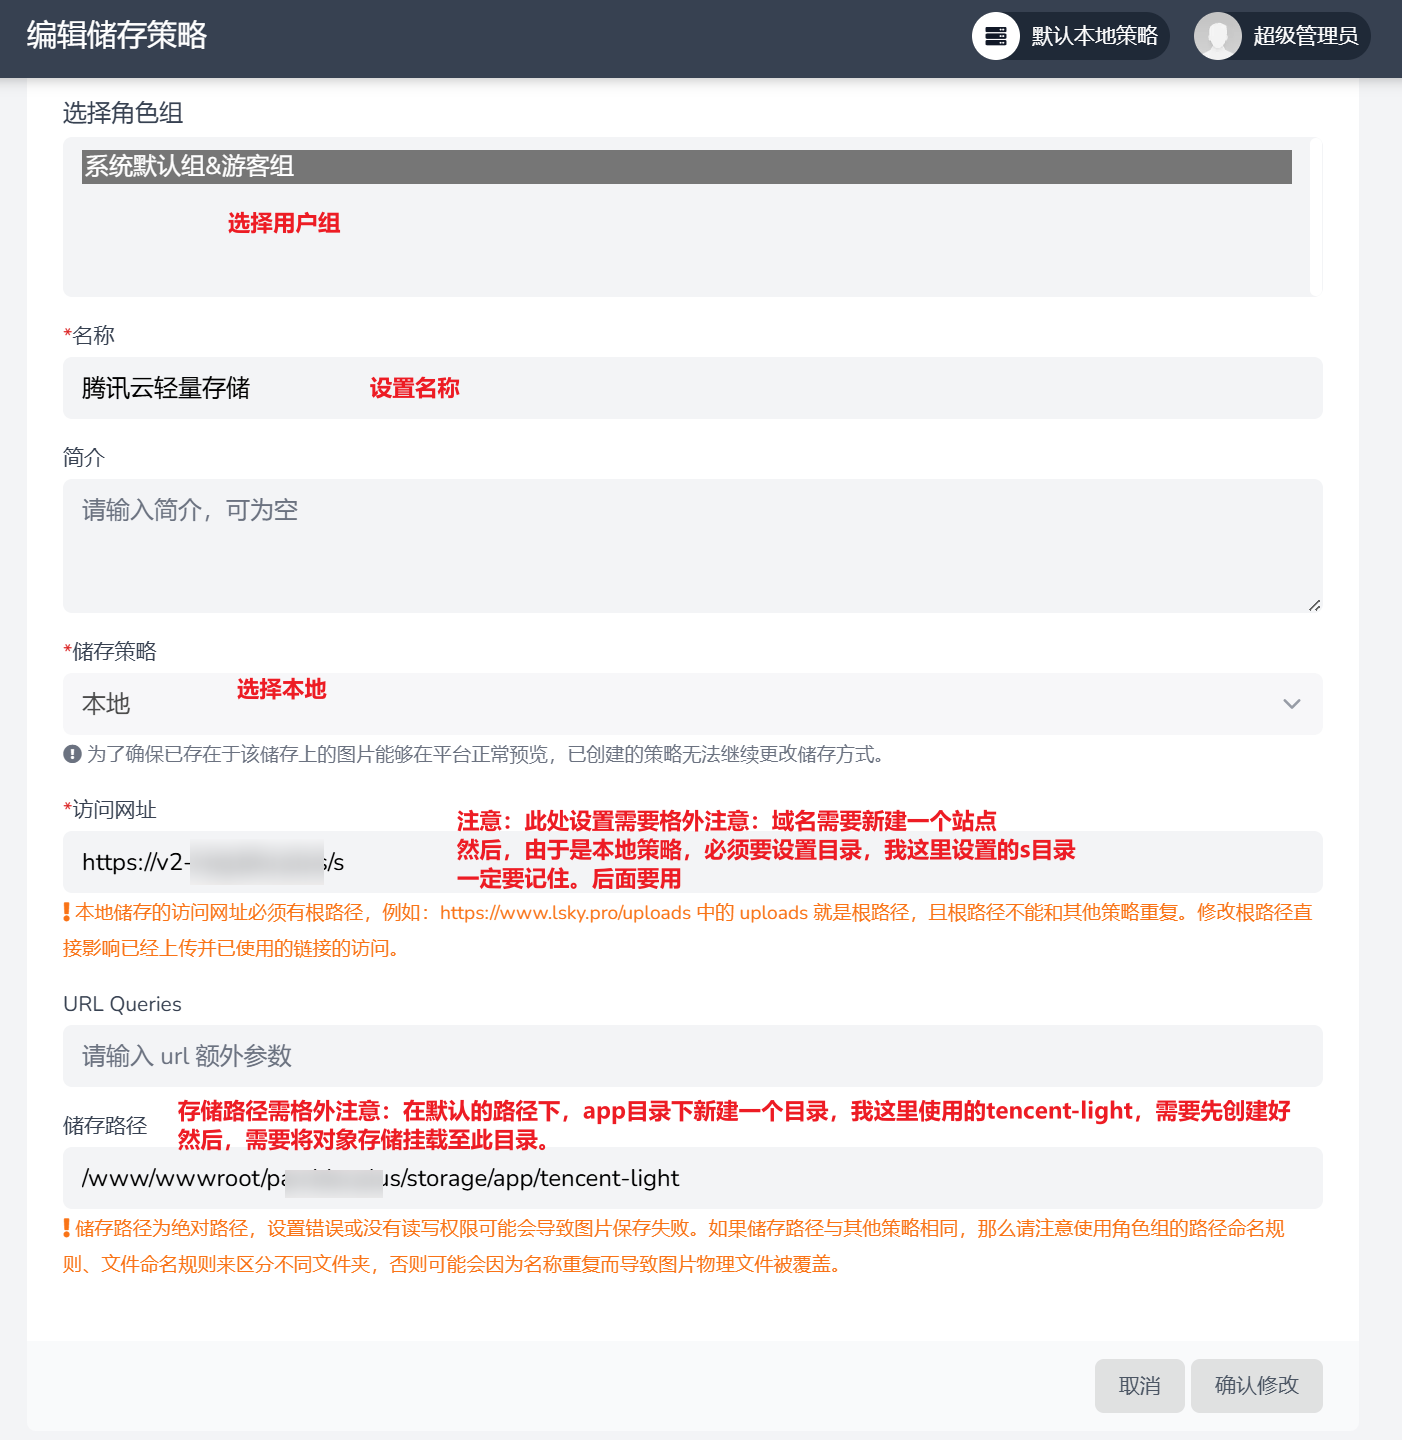The width and height of the screenshot is (1402, 1440).
Task: Click the orange warning icon under 访问网址
Action: (x=67, y=912)
